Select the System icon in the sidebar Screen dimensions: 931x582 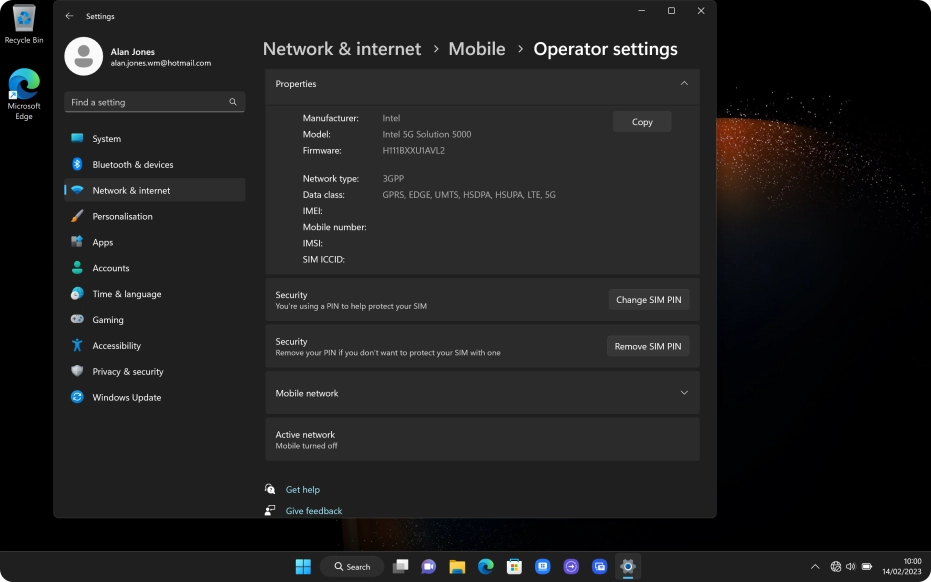[x=78, y=138]
